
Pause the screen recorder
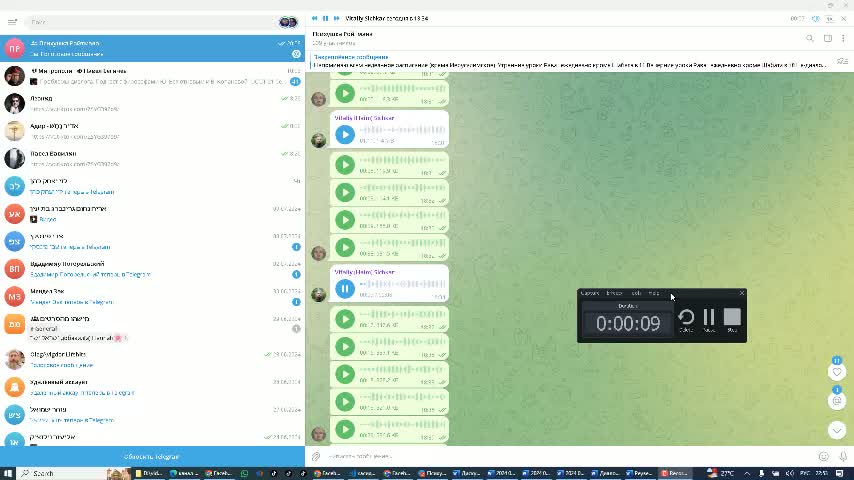[709, 318]
